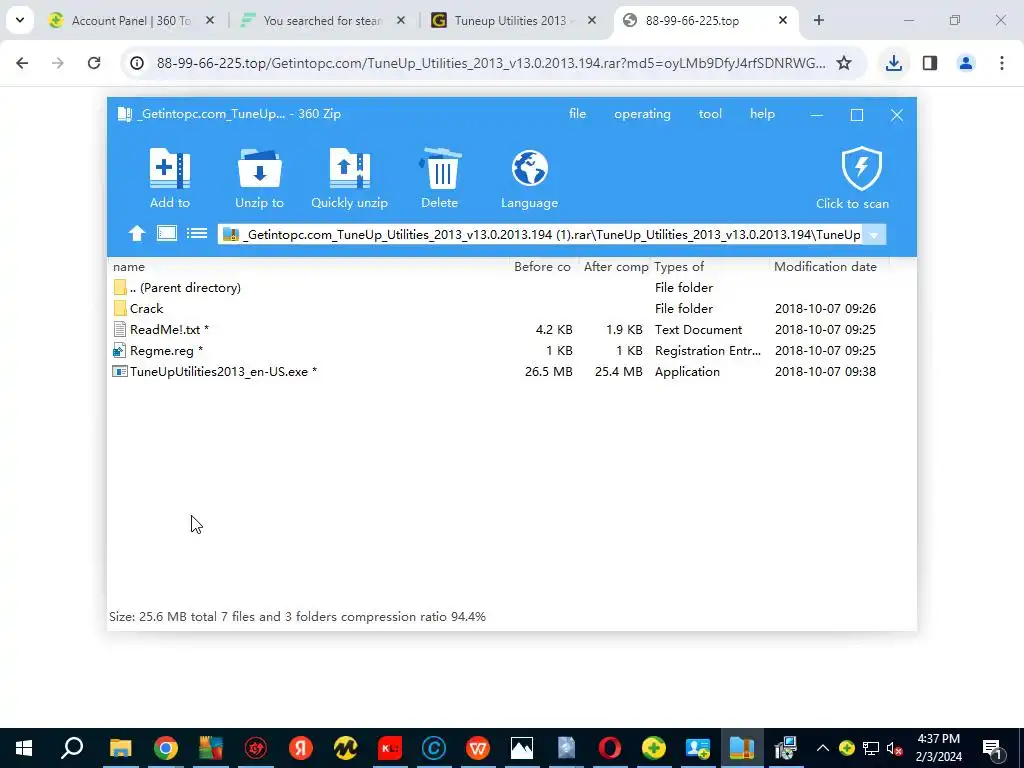Click the Add to archive icon
Image resolution: width=1024 pixels, height=768 pixels.
[x=170, y=169]
